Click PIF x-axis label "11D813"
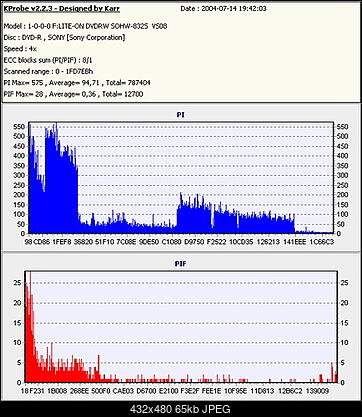Image resolution: width=362 pixels, height=417 pixels. pyautogui.click(x=262, y=391)
